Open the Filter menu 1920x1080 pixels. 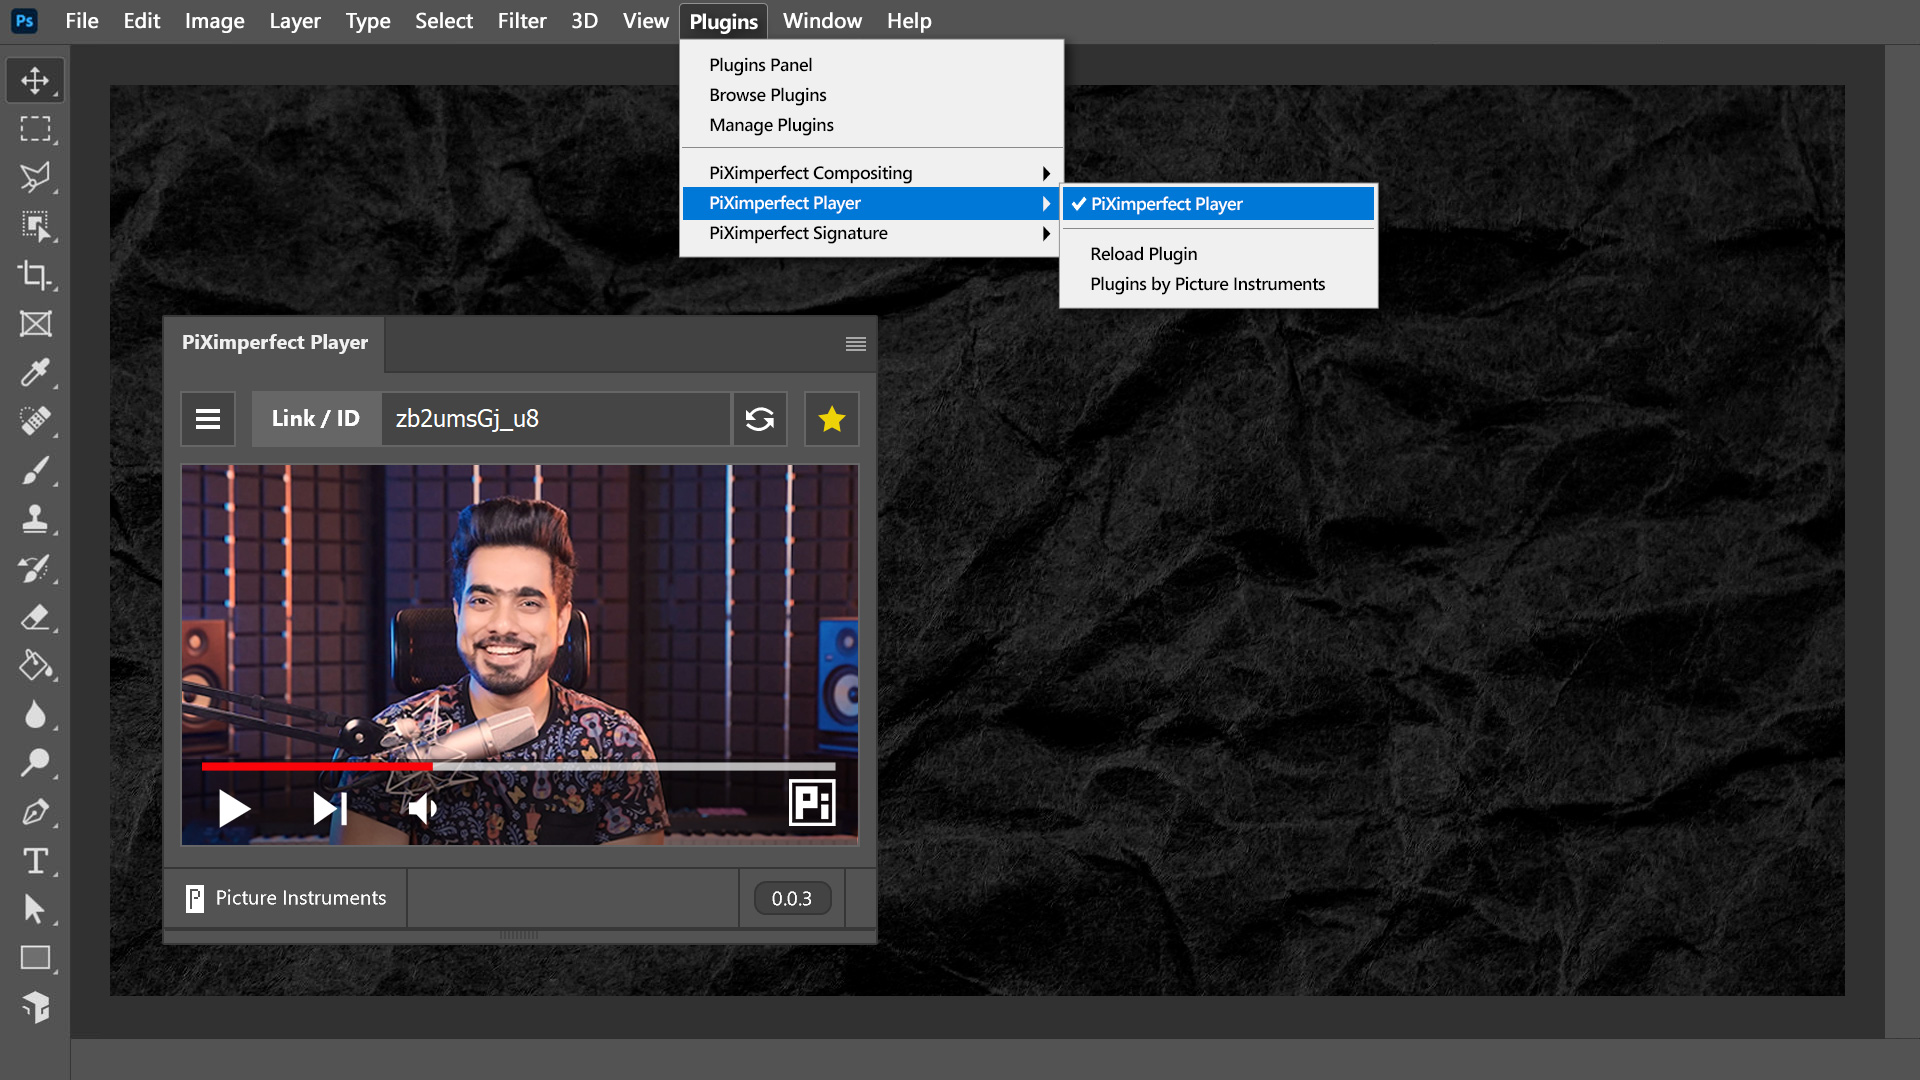pyautogui.click(x=521, y=21)
